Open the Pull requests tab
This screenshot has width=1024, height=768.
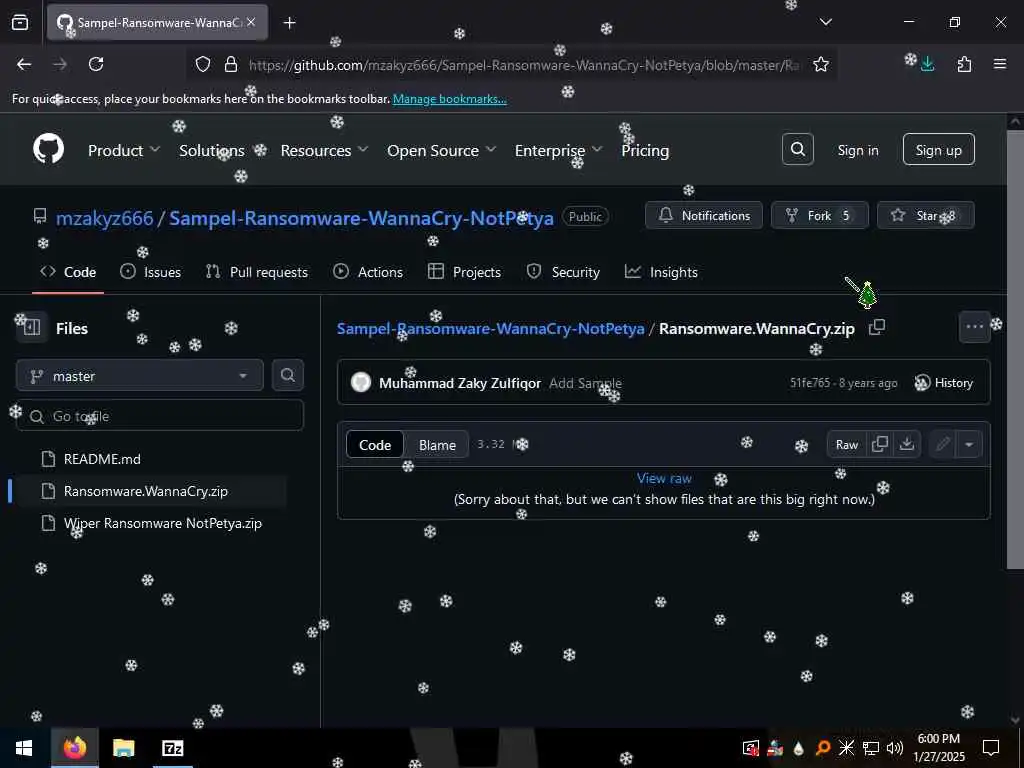tap(257, 272)
